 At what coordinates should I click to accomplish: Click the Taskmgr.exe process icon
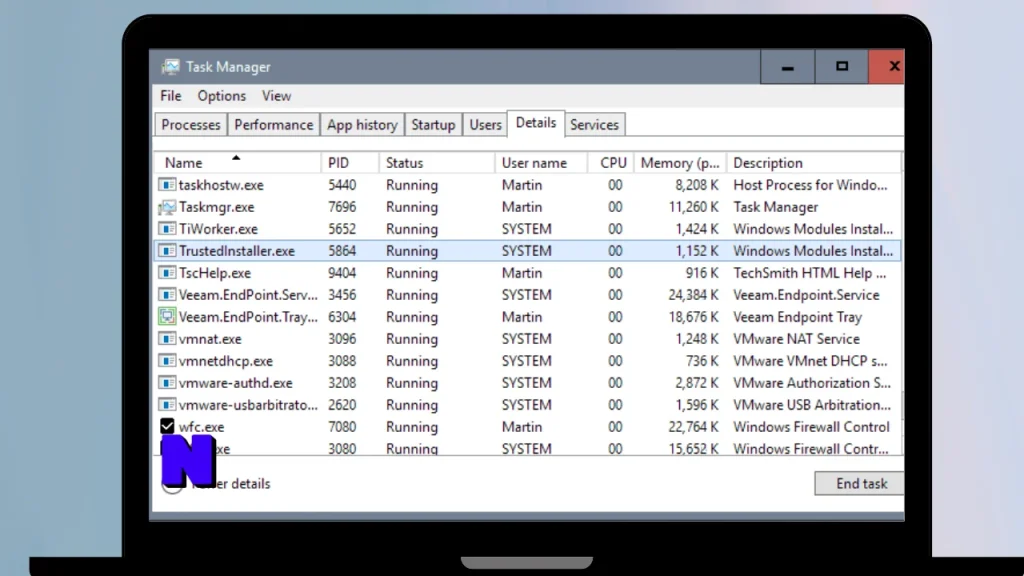pyautogui.click(x=167, y=207)
